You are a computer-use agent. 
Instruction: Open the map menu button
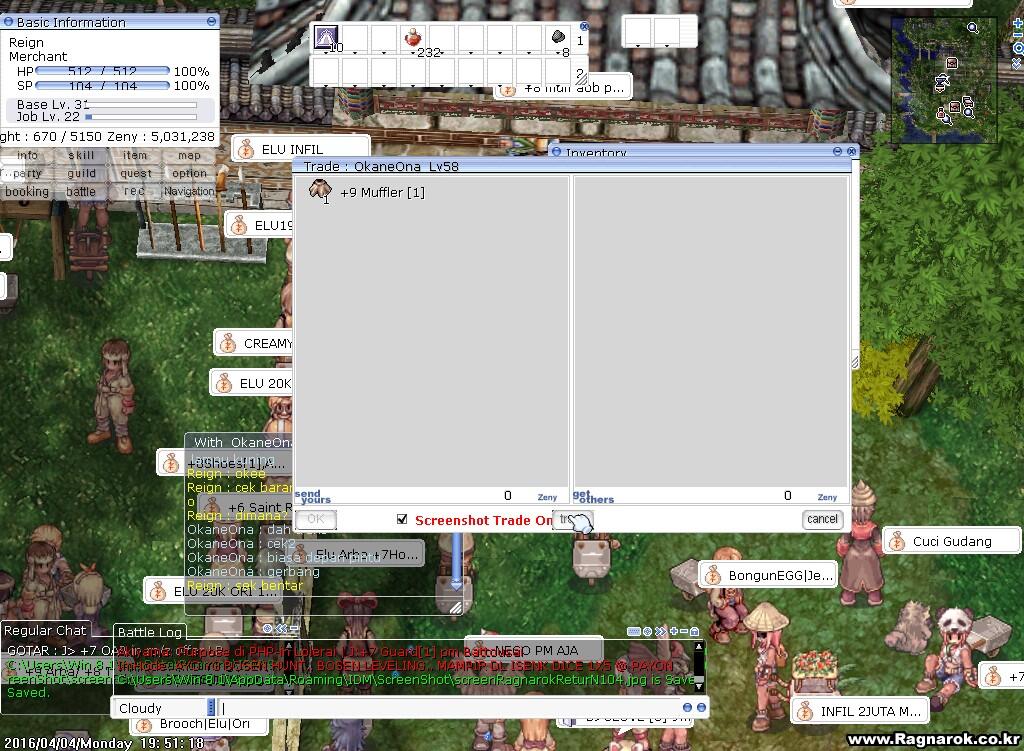pos(189,155)
